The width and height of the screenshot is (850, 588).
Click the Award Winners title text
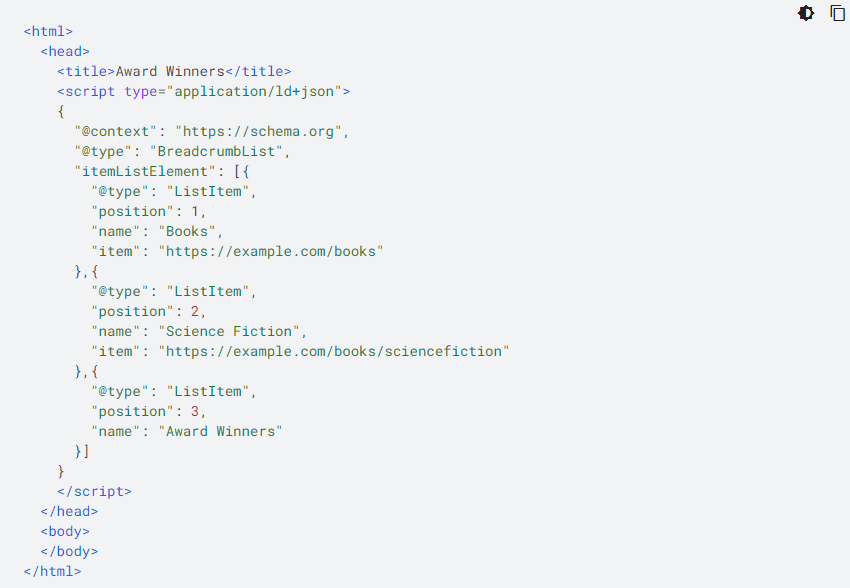[x=170, y=72]
